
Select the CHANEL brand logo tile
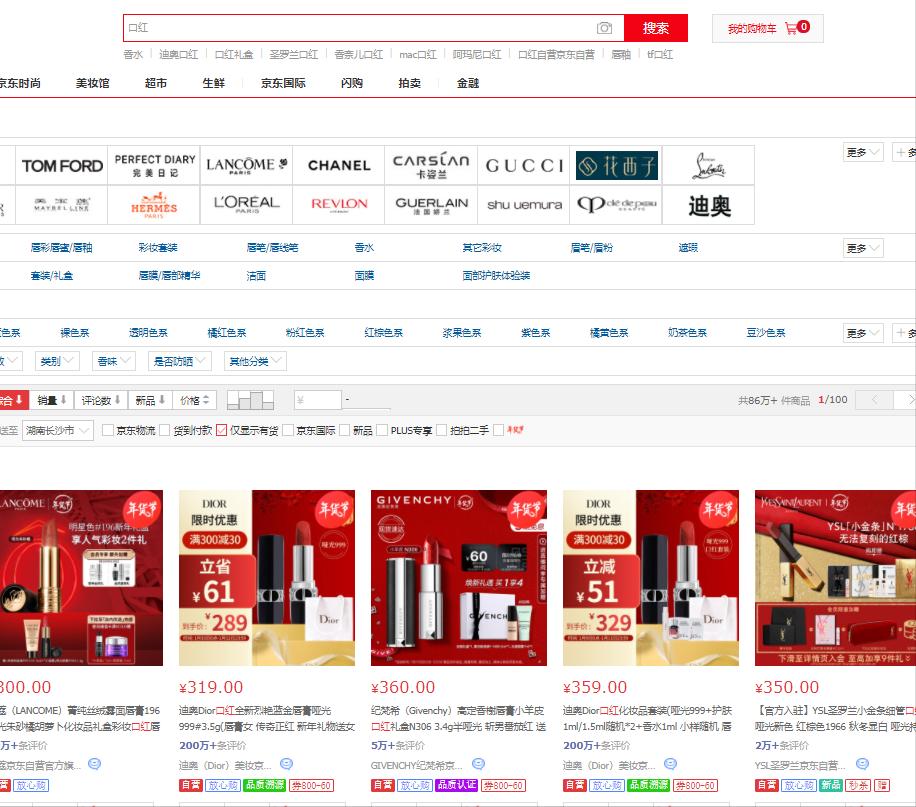(339, 165)
